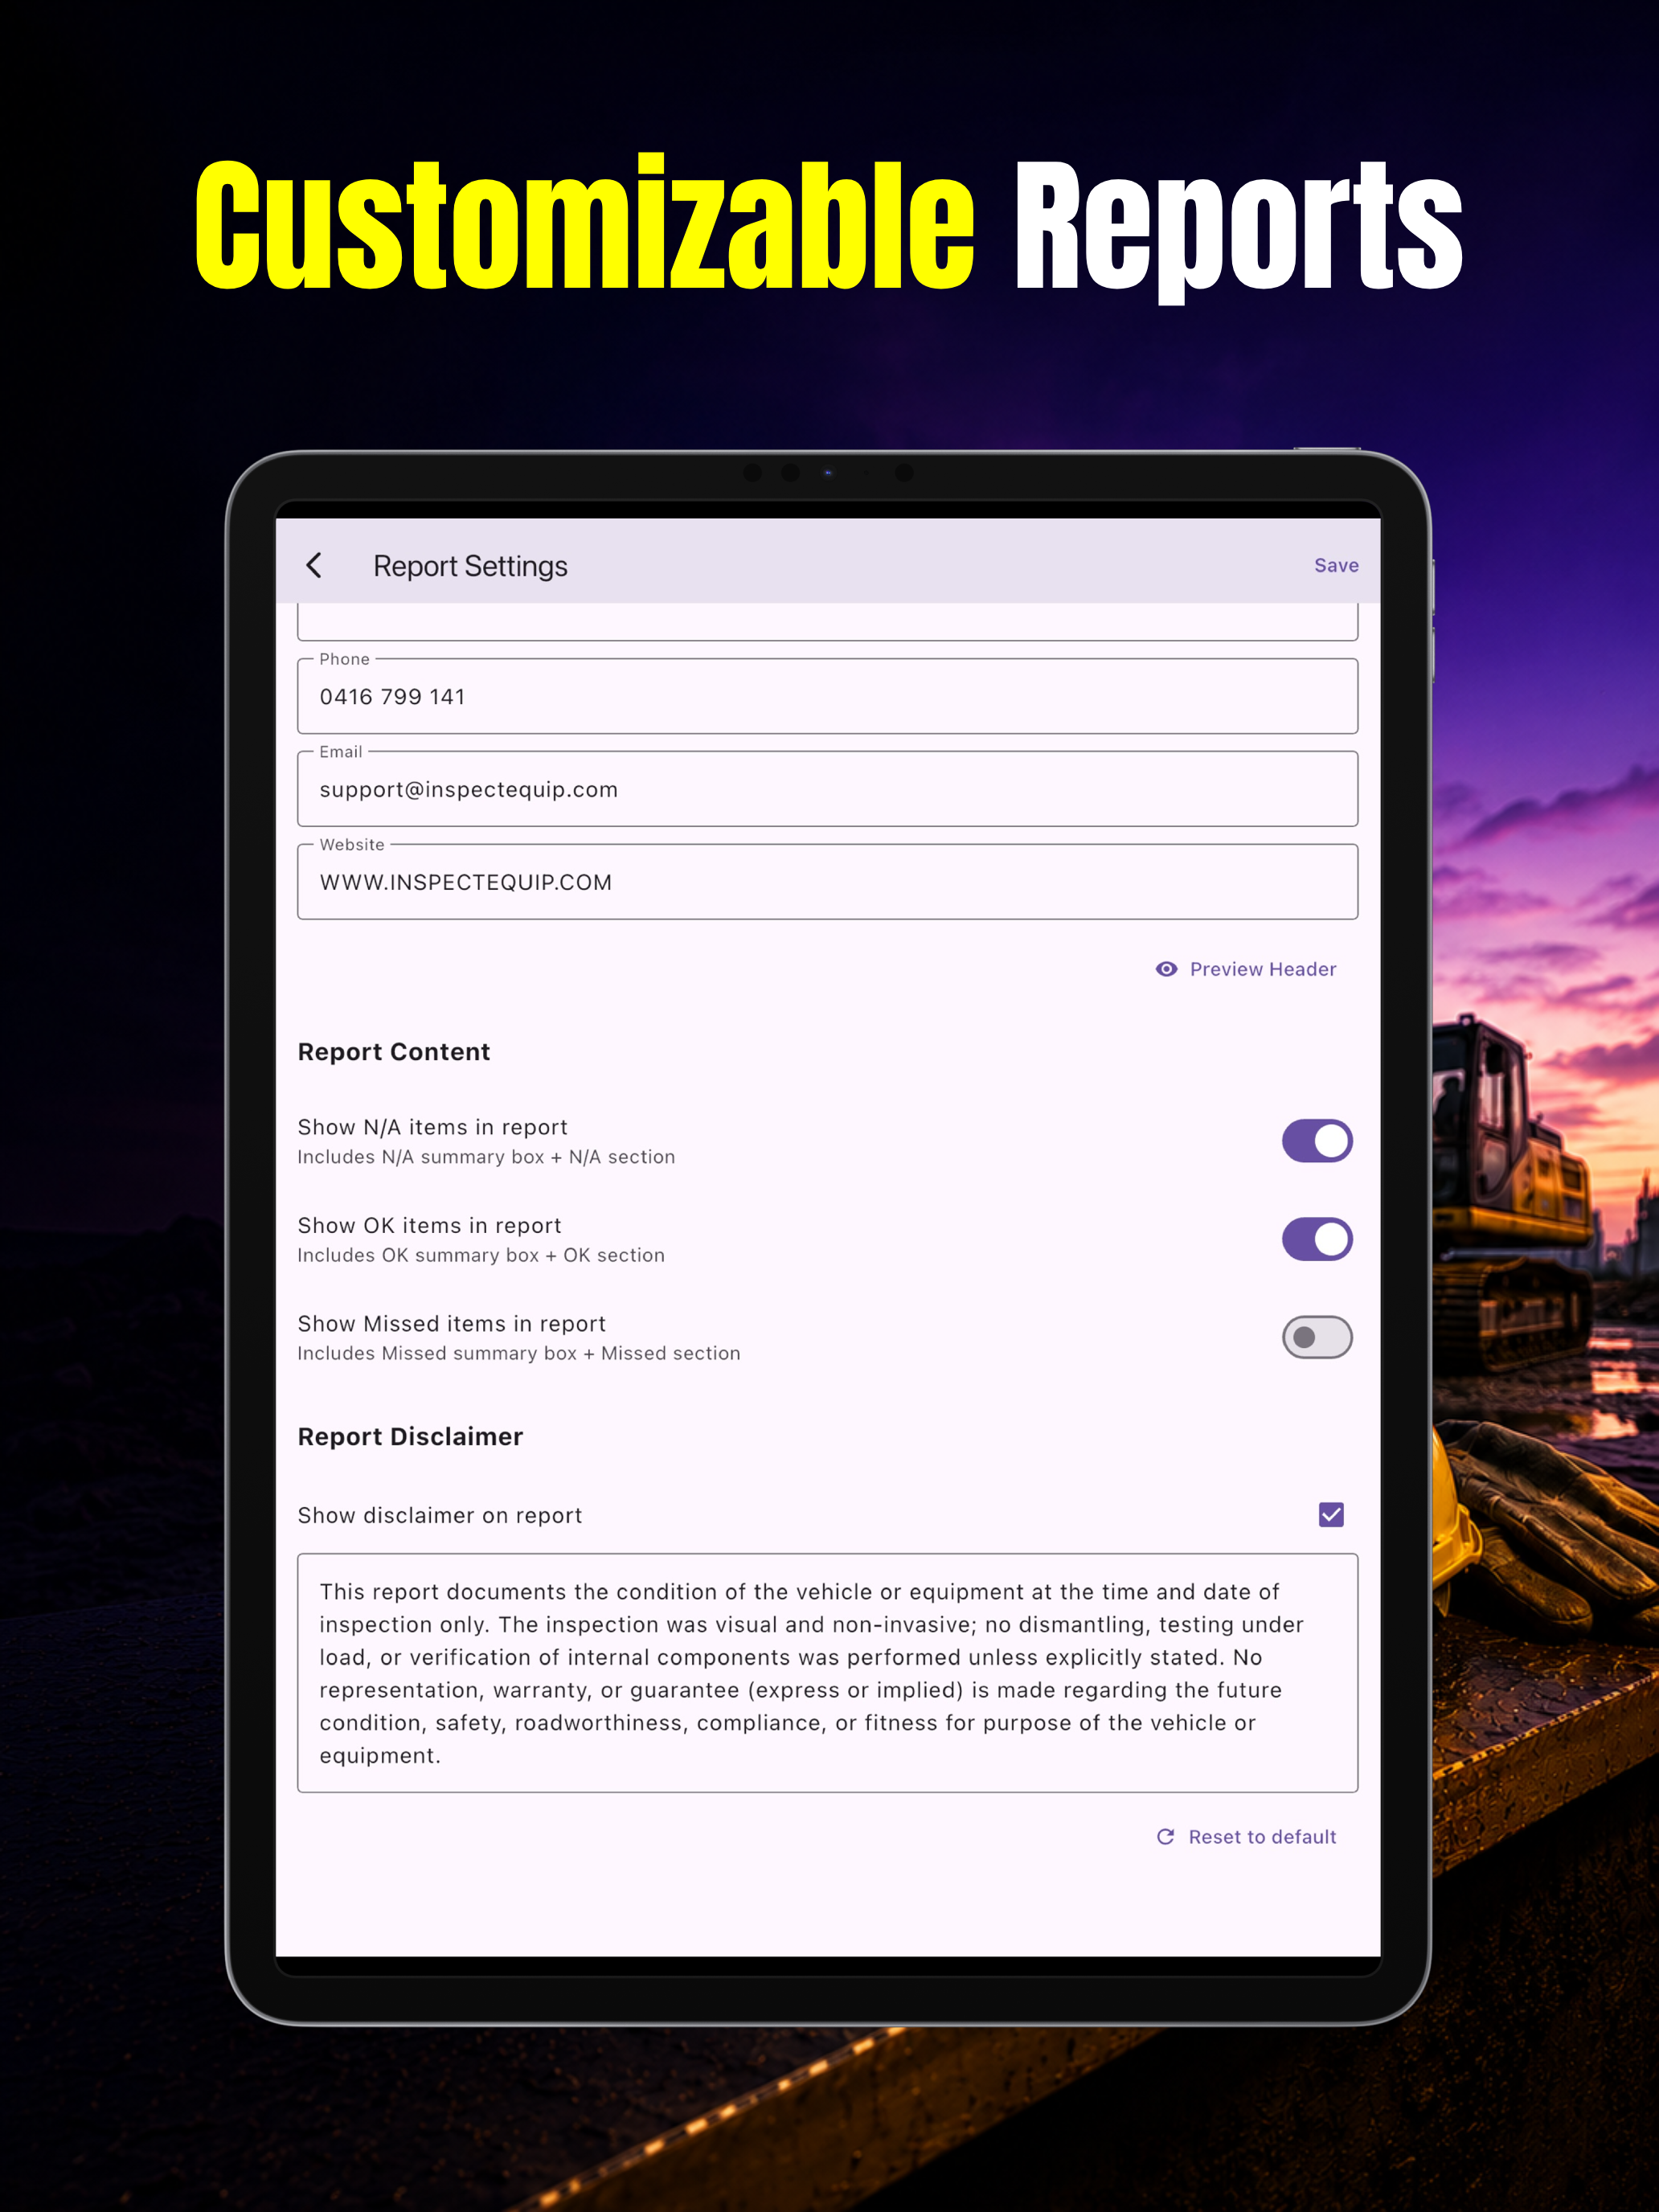Turn off the Show OK items switch

click(1317, 1239)
